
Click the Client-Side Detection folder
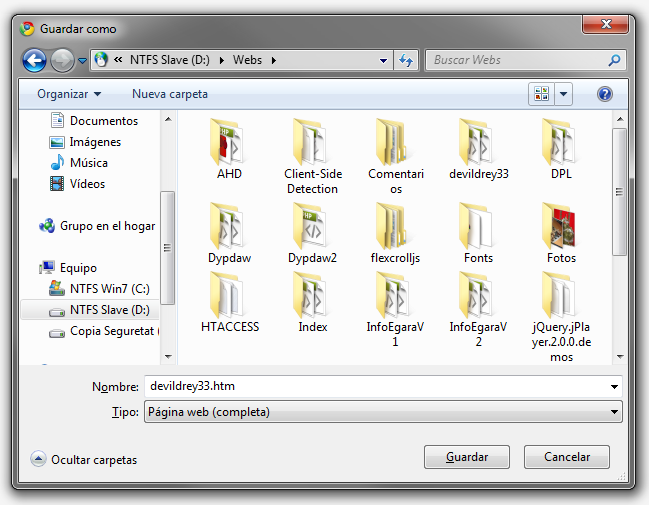[x=312, y=142]
